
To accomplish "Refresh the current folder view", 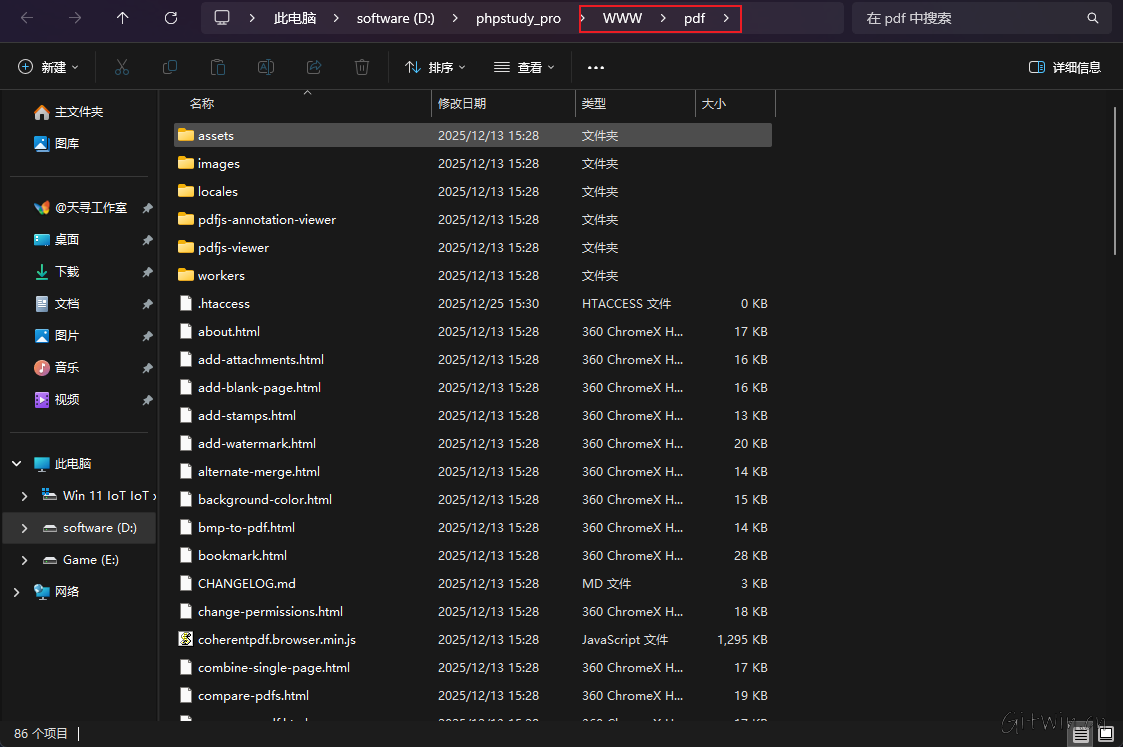I will point(171,18).
